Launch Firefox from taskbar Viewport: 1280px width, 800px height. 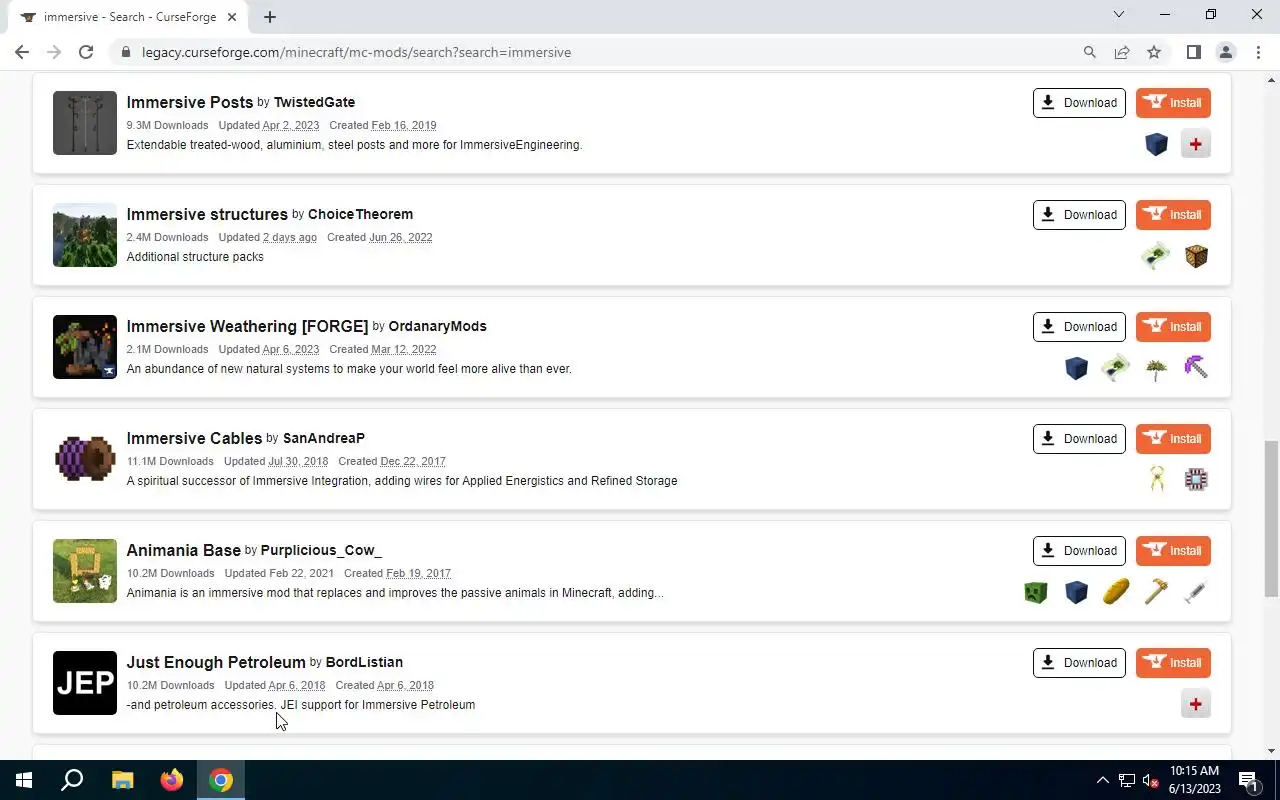tap(172, 780)
